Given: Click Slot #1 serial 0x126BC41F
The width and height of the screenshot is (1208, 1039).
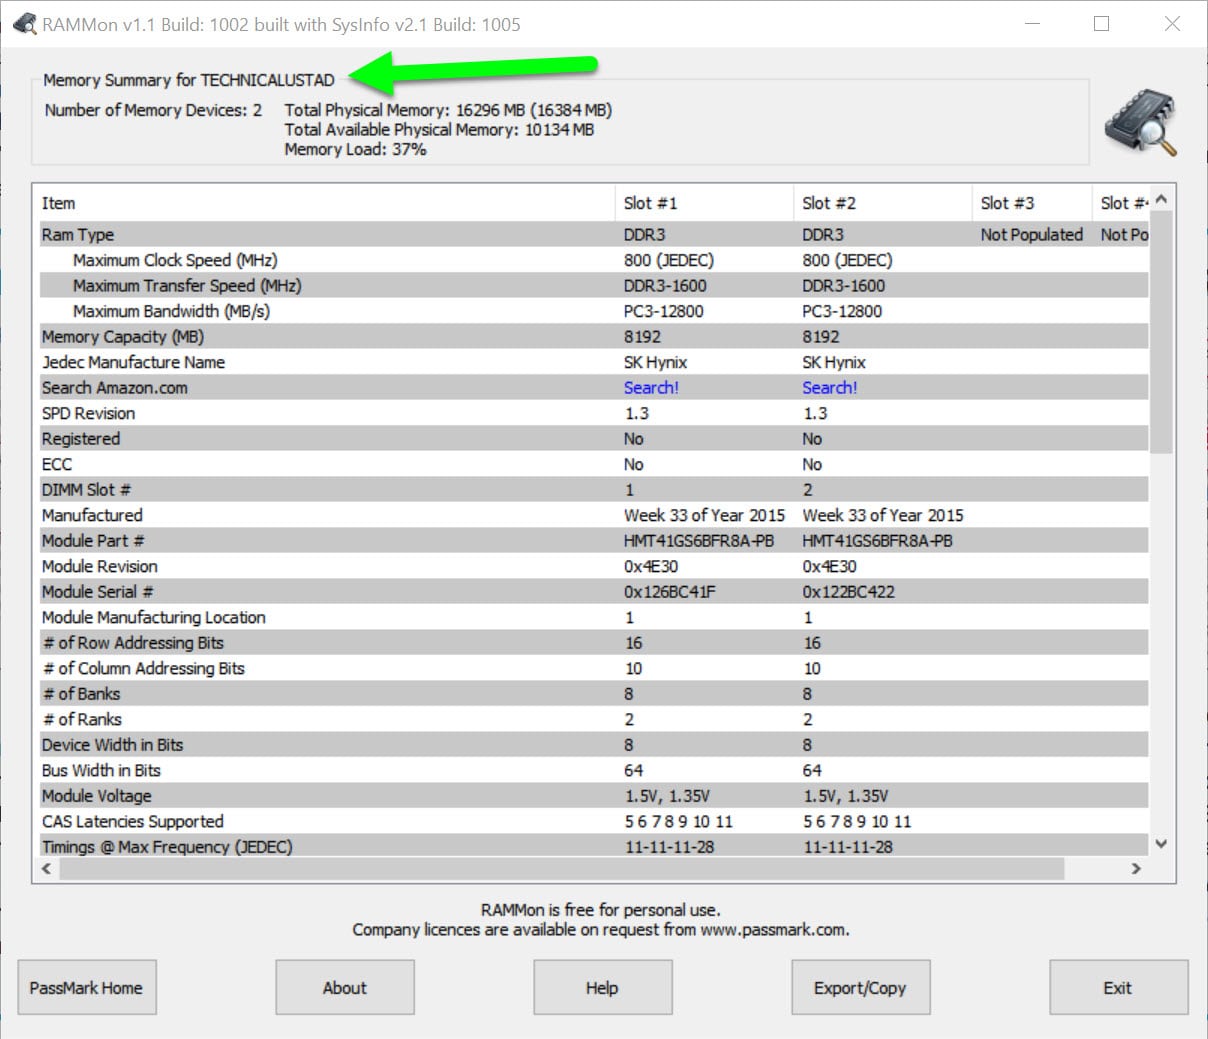Looking at the screenshot, I should [670, 592].
